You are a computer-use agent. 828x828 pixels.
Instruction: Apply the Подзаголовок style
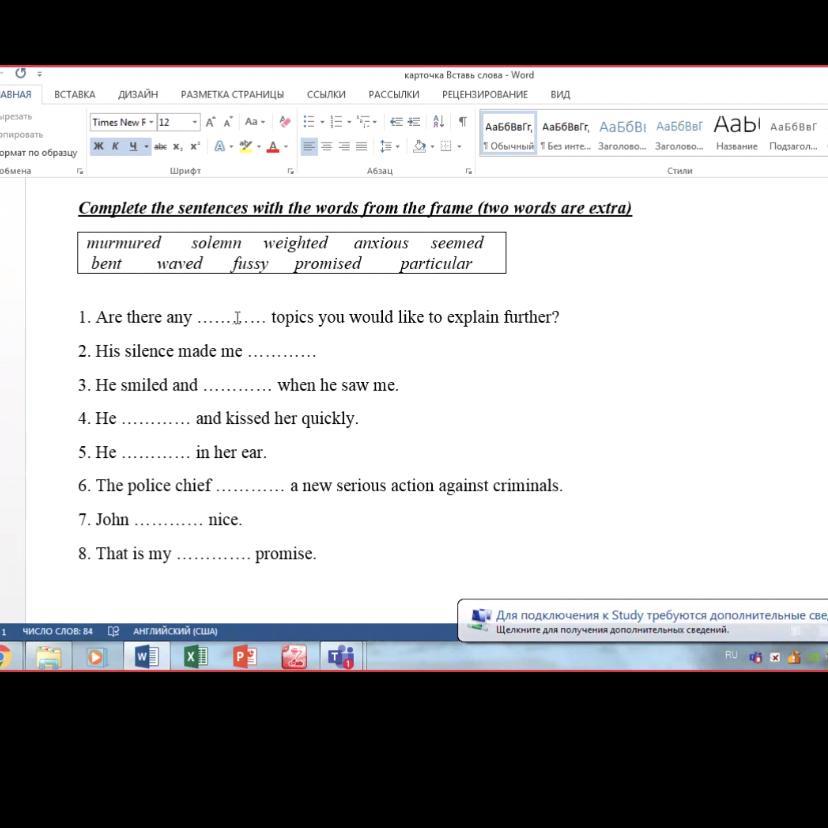[793, 133]
